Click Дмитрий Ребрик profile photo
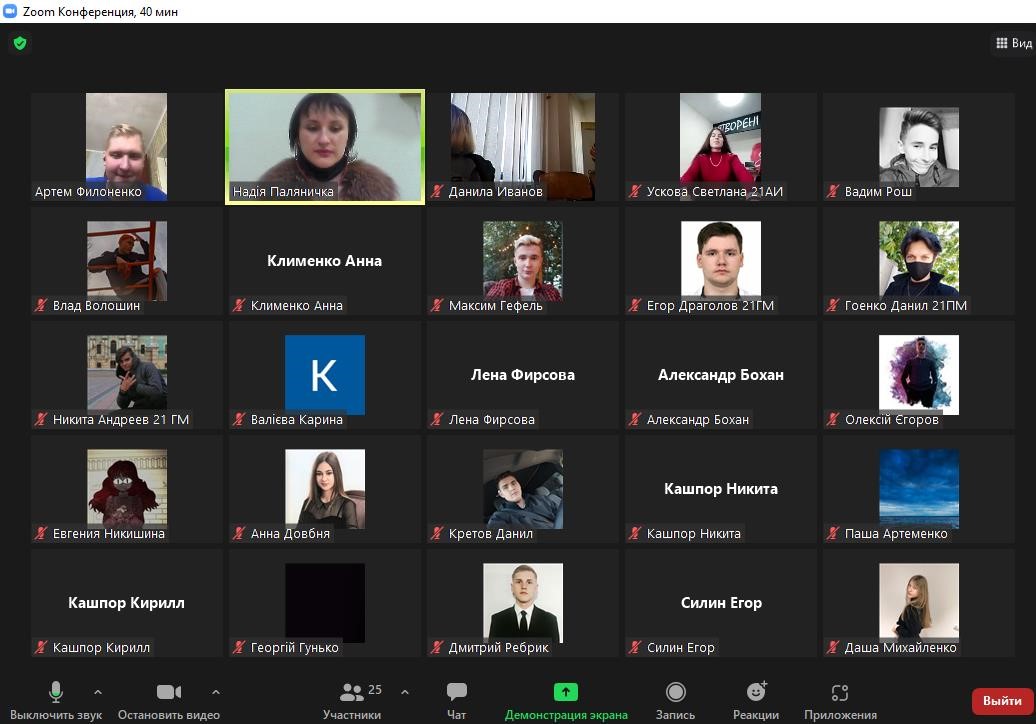 (x=523, y=603)
